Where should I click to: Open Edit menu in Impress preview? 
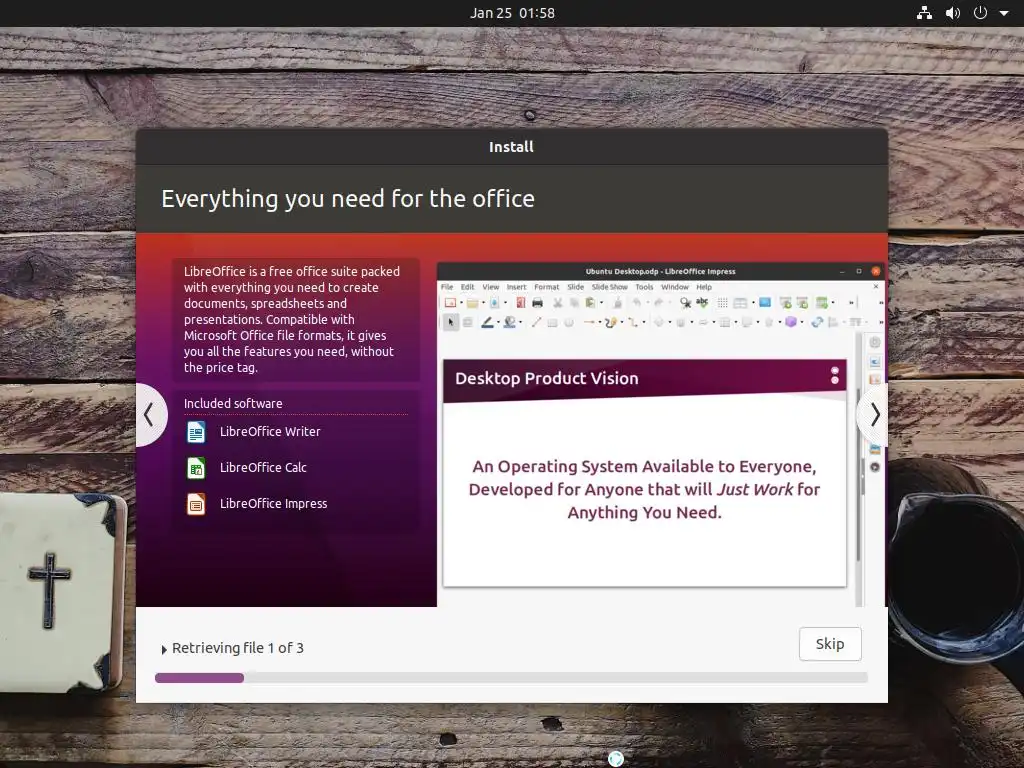tap(468, 287)
